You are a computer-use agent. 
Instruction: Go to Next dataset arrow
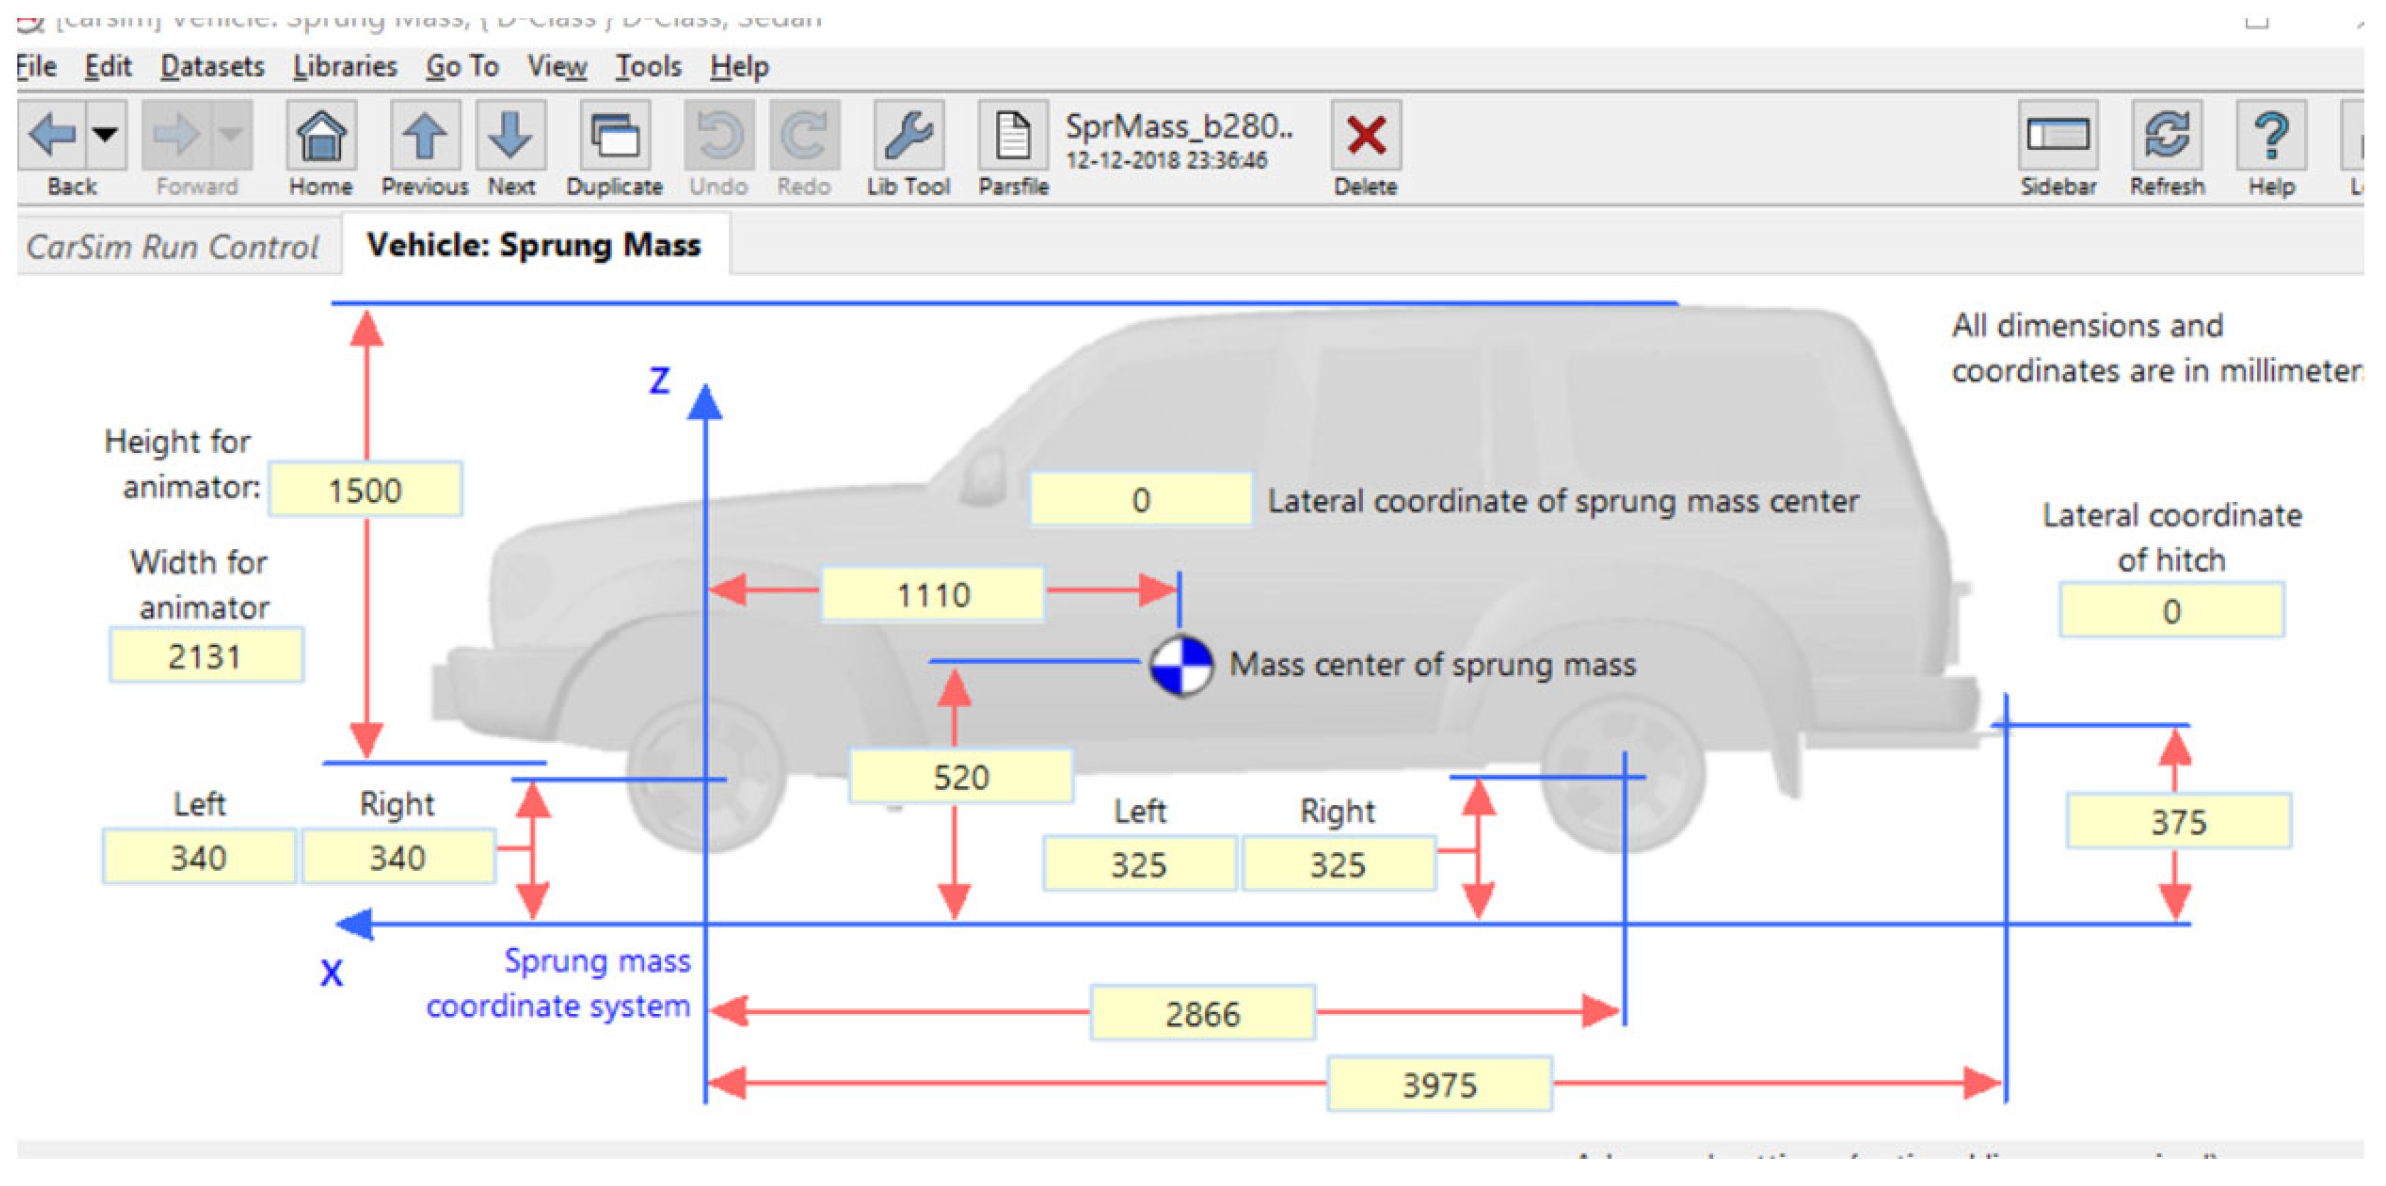pos(510,136)
